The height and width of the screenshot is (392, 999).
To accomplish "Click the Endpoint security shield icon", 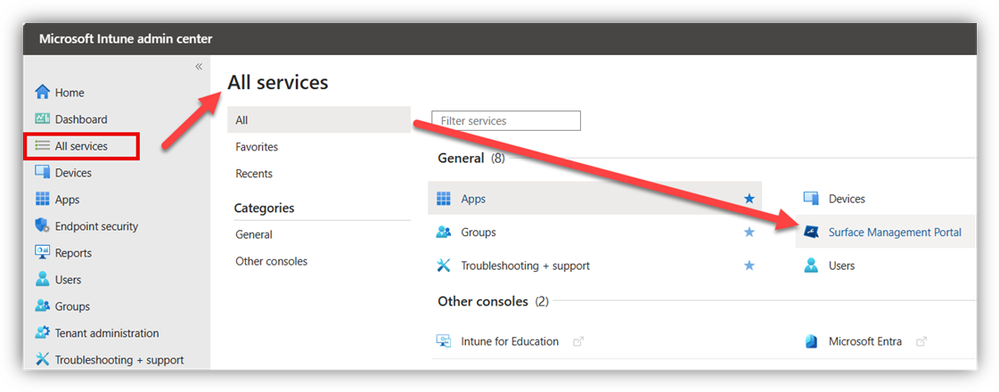I will (x=42, y=226).
